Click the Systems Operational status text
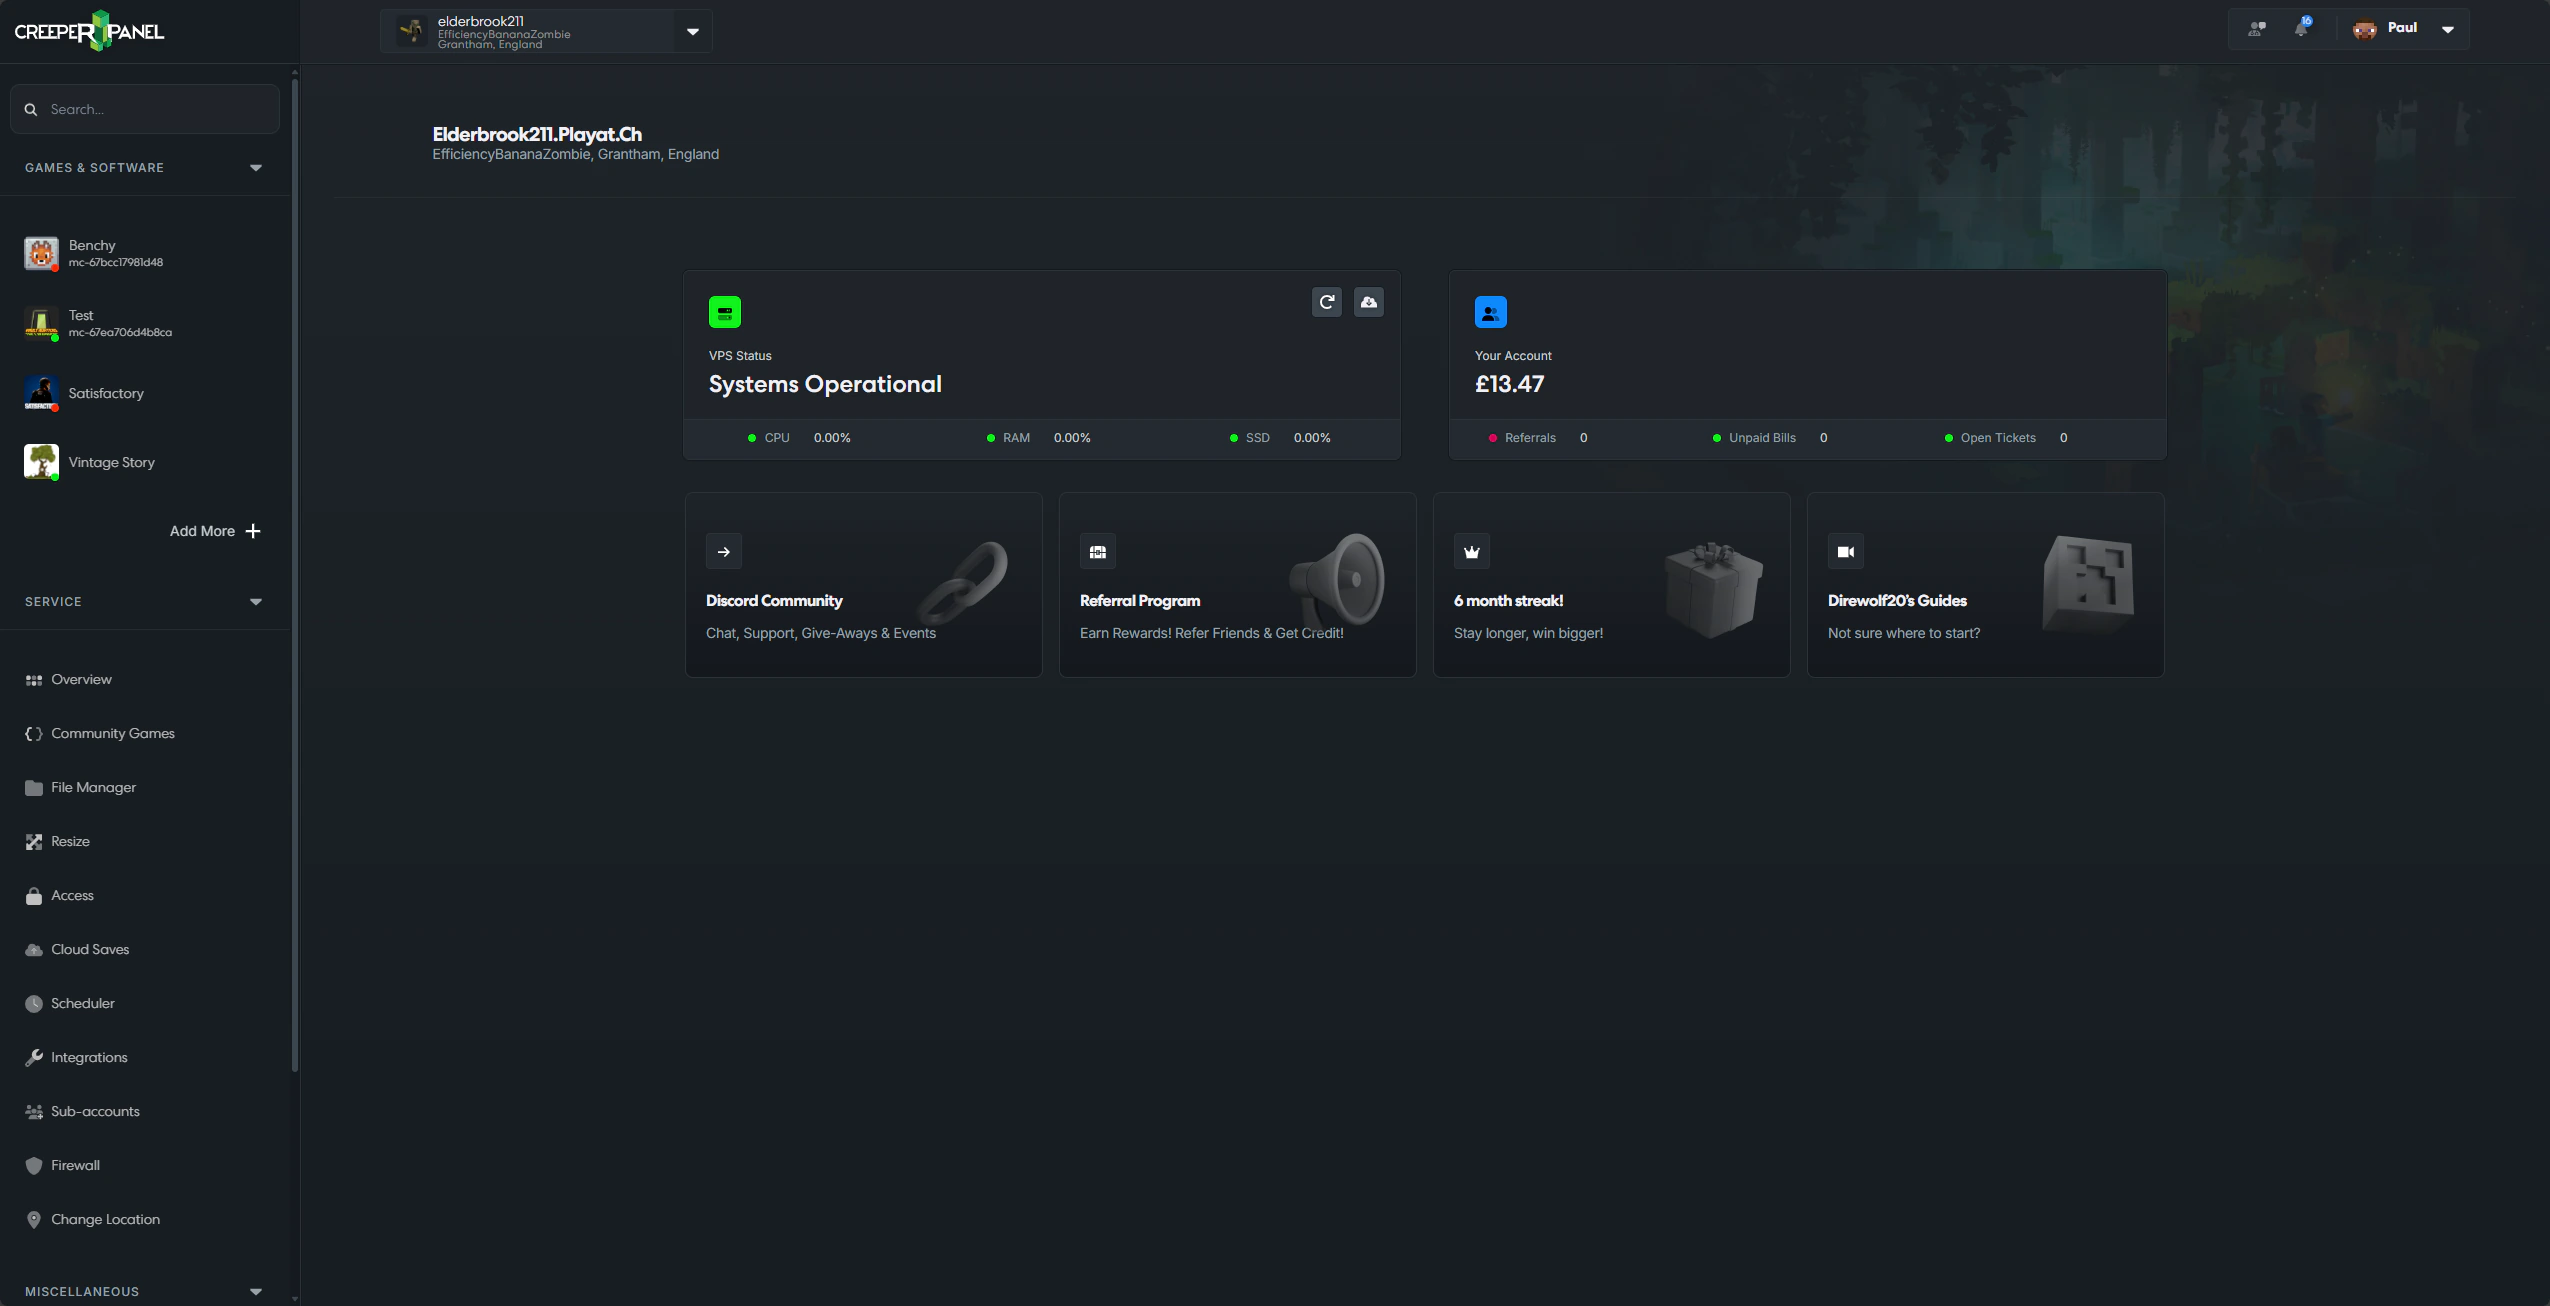 [x=825, y=384]
